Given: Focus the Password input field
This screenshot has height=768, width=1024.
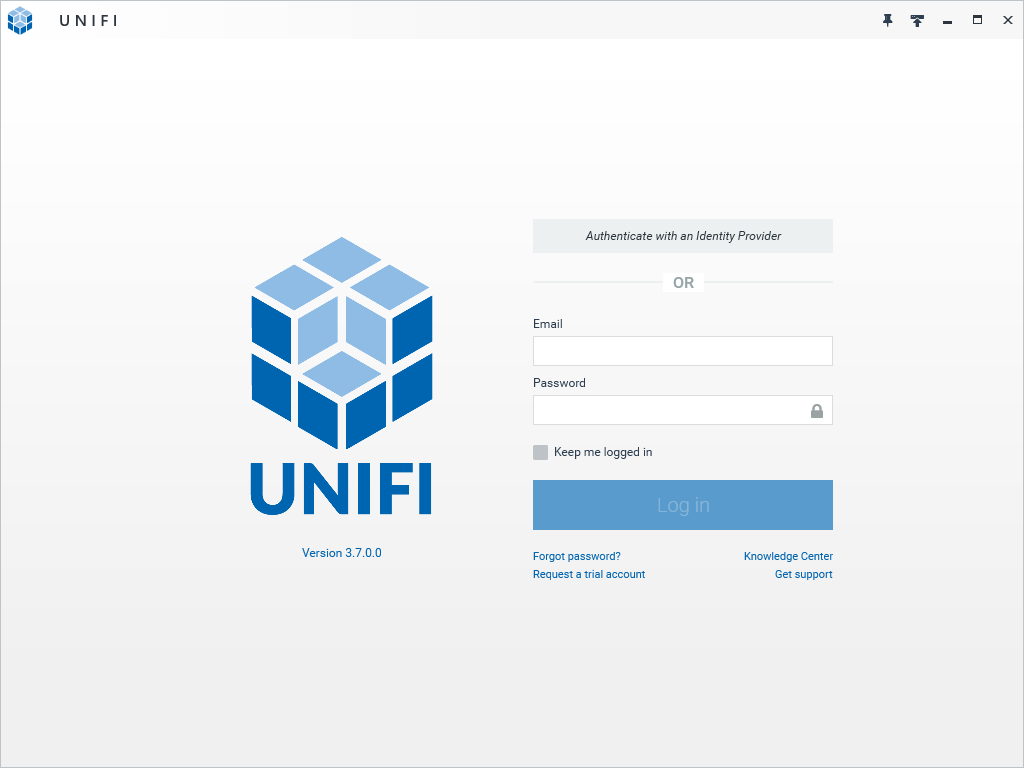Looking at the screenshot, I should point(682,410).
